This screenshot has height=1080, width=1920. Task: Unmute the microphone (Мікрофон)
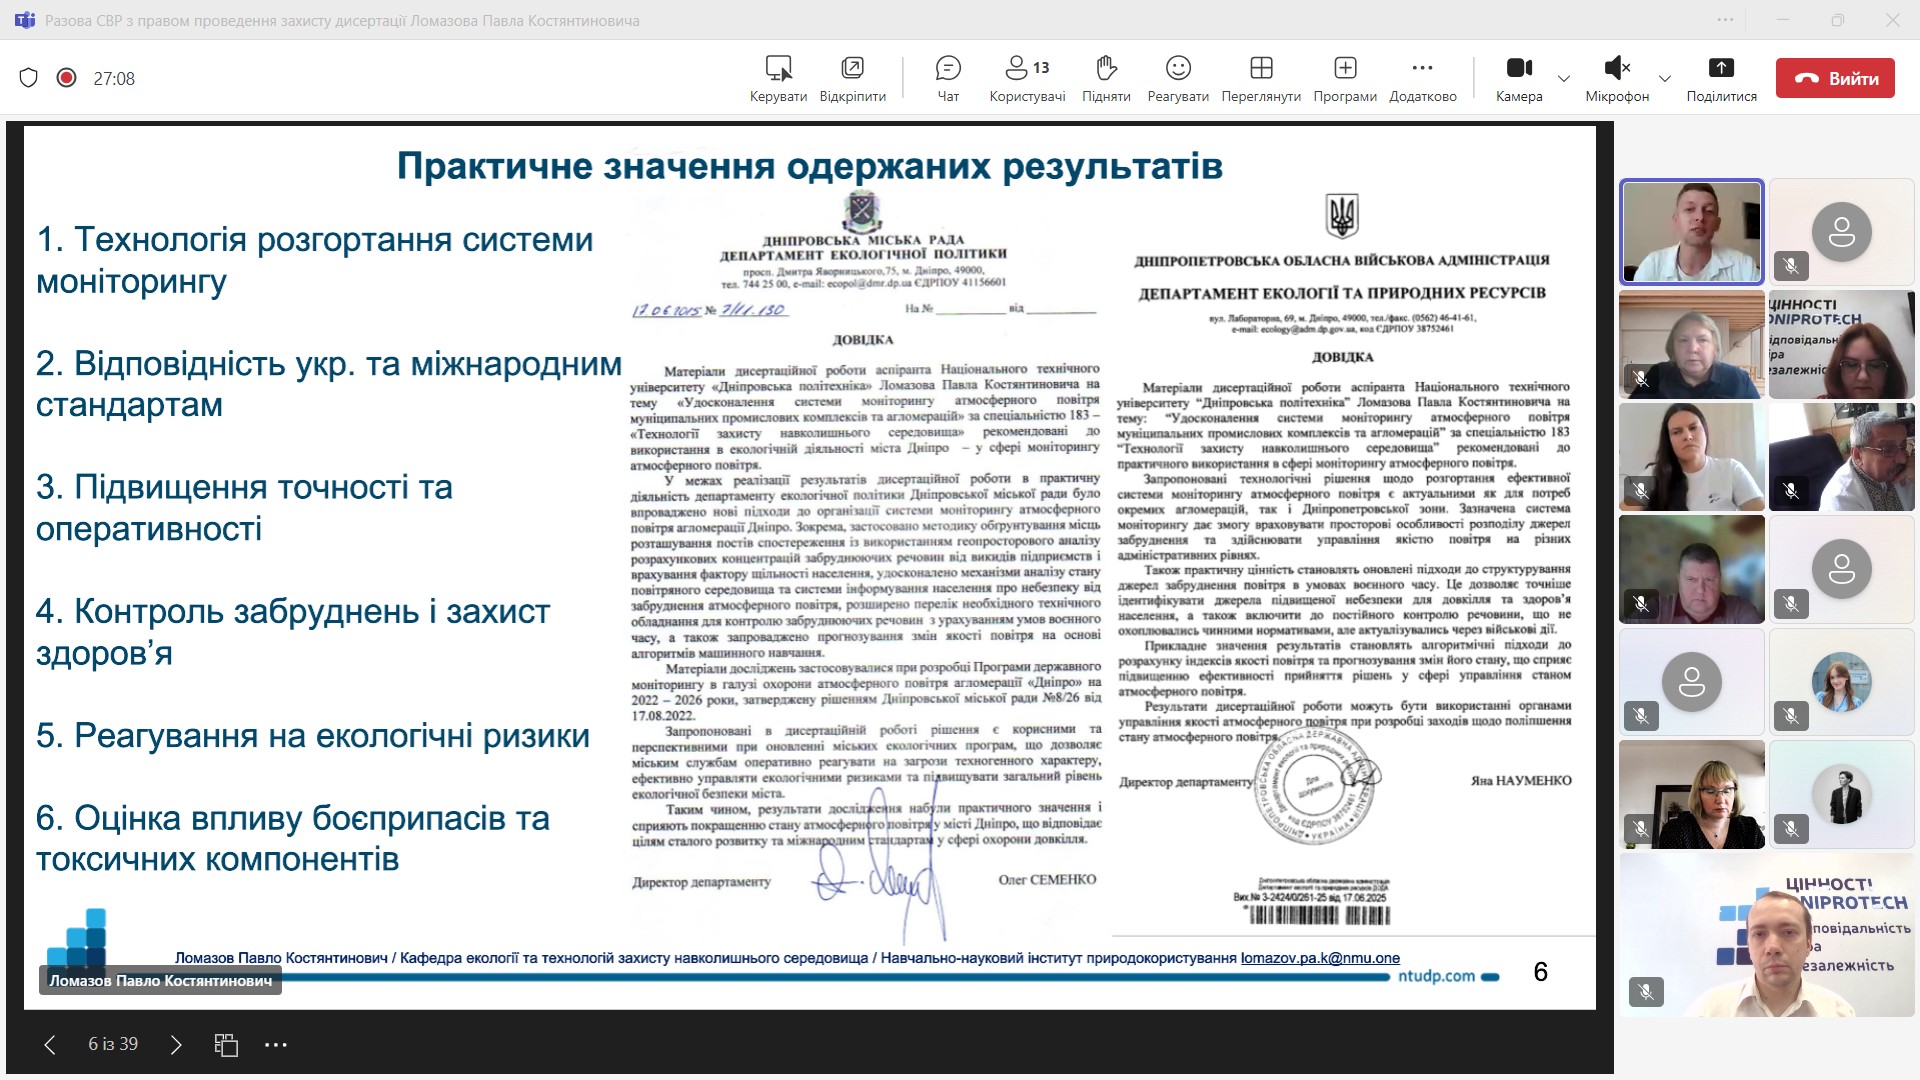(x=1616, y=78)
